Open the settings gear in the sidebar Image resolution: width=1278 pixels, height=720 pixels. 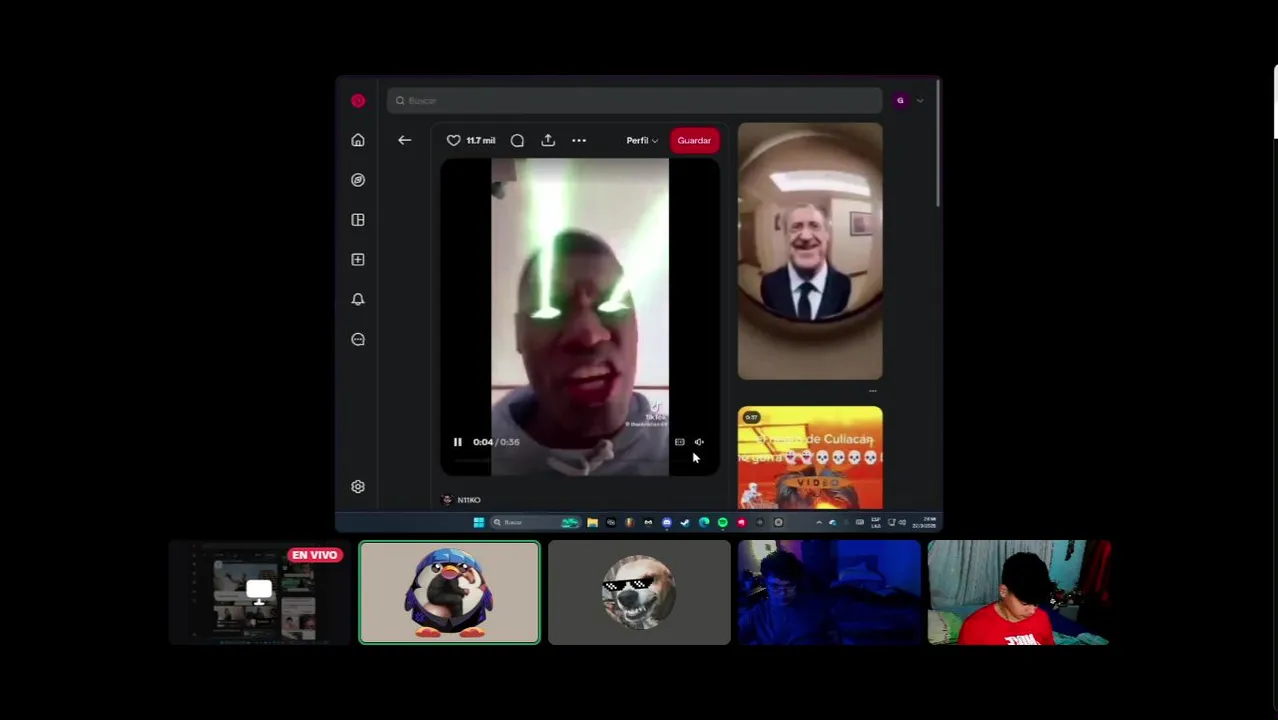[x=358, y=486]
